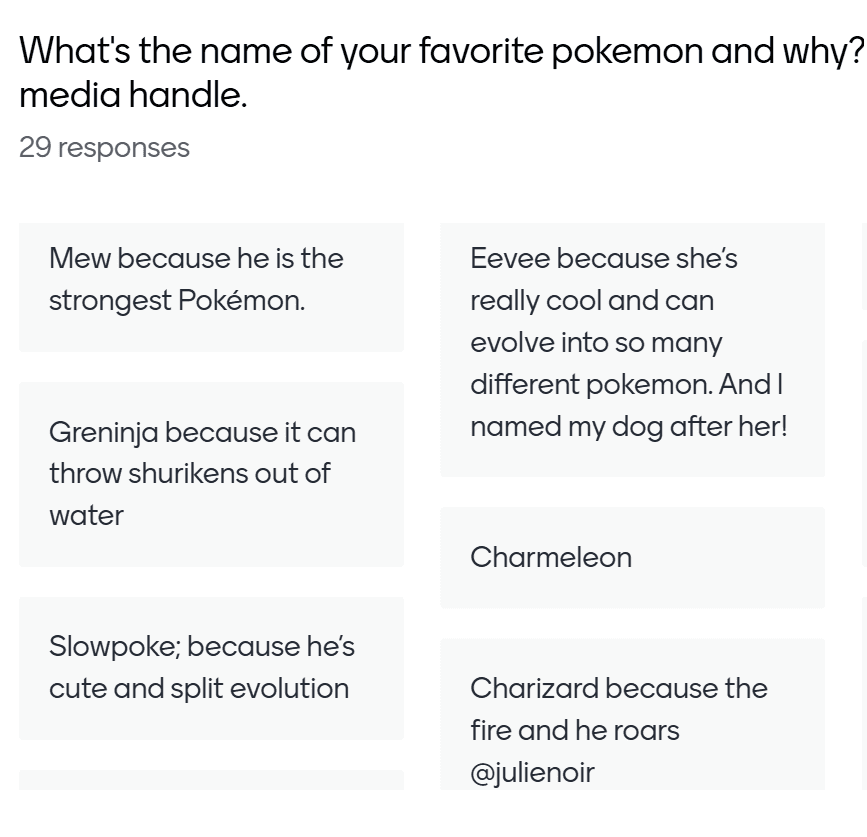Select the Eevee response card
This screenshot has height=837, width=867.
[x=632, y=349]
